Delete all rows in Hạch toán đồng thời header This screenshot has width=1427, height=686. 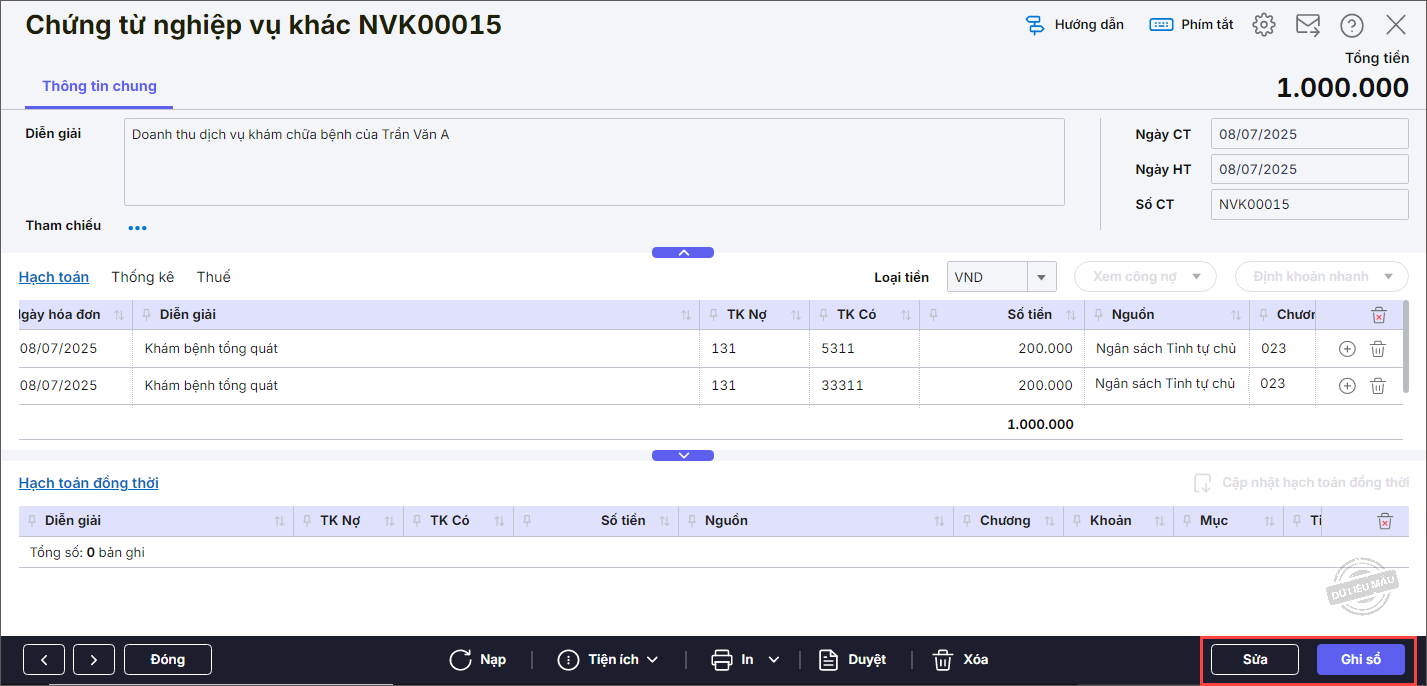(x=1384, y=521)
